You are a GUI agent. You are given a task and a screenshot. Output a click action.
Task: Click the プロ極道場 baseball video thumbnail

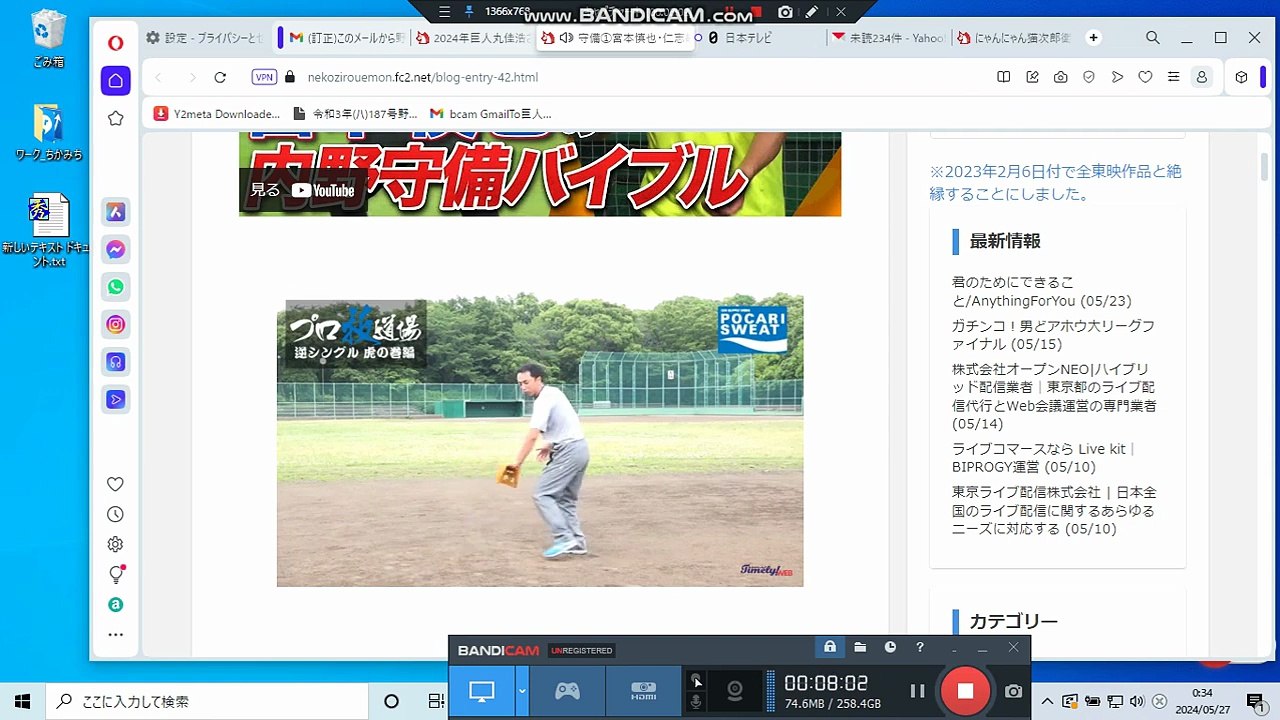tap(540, 440)
